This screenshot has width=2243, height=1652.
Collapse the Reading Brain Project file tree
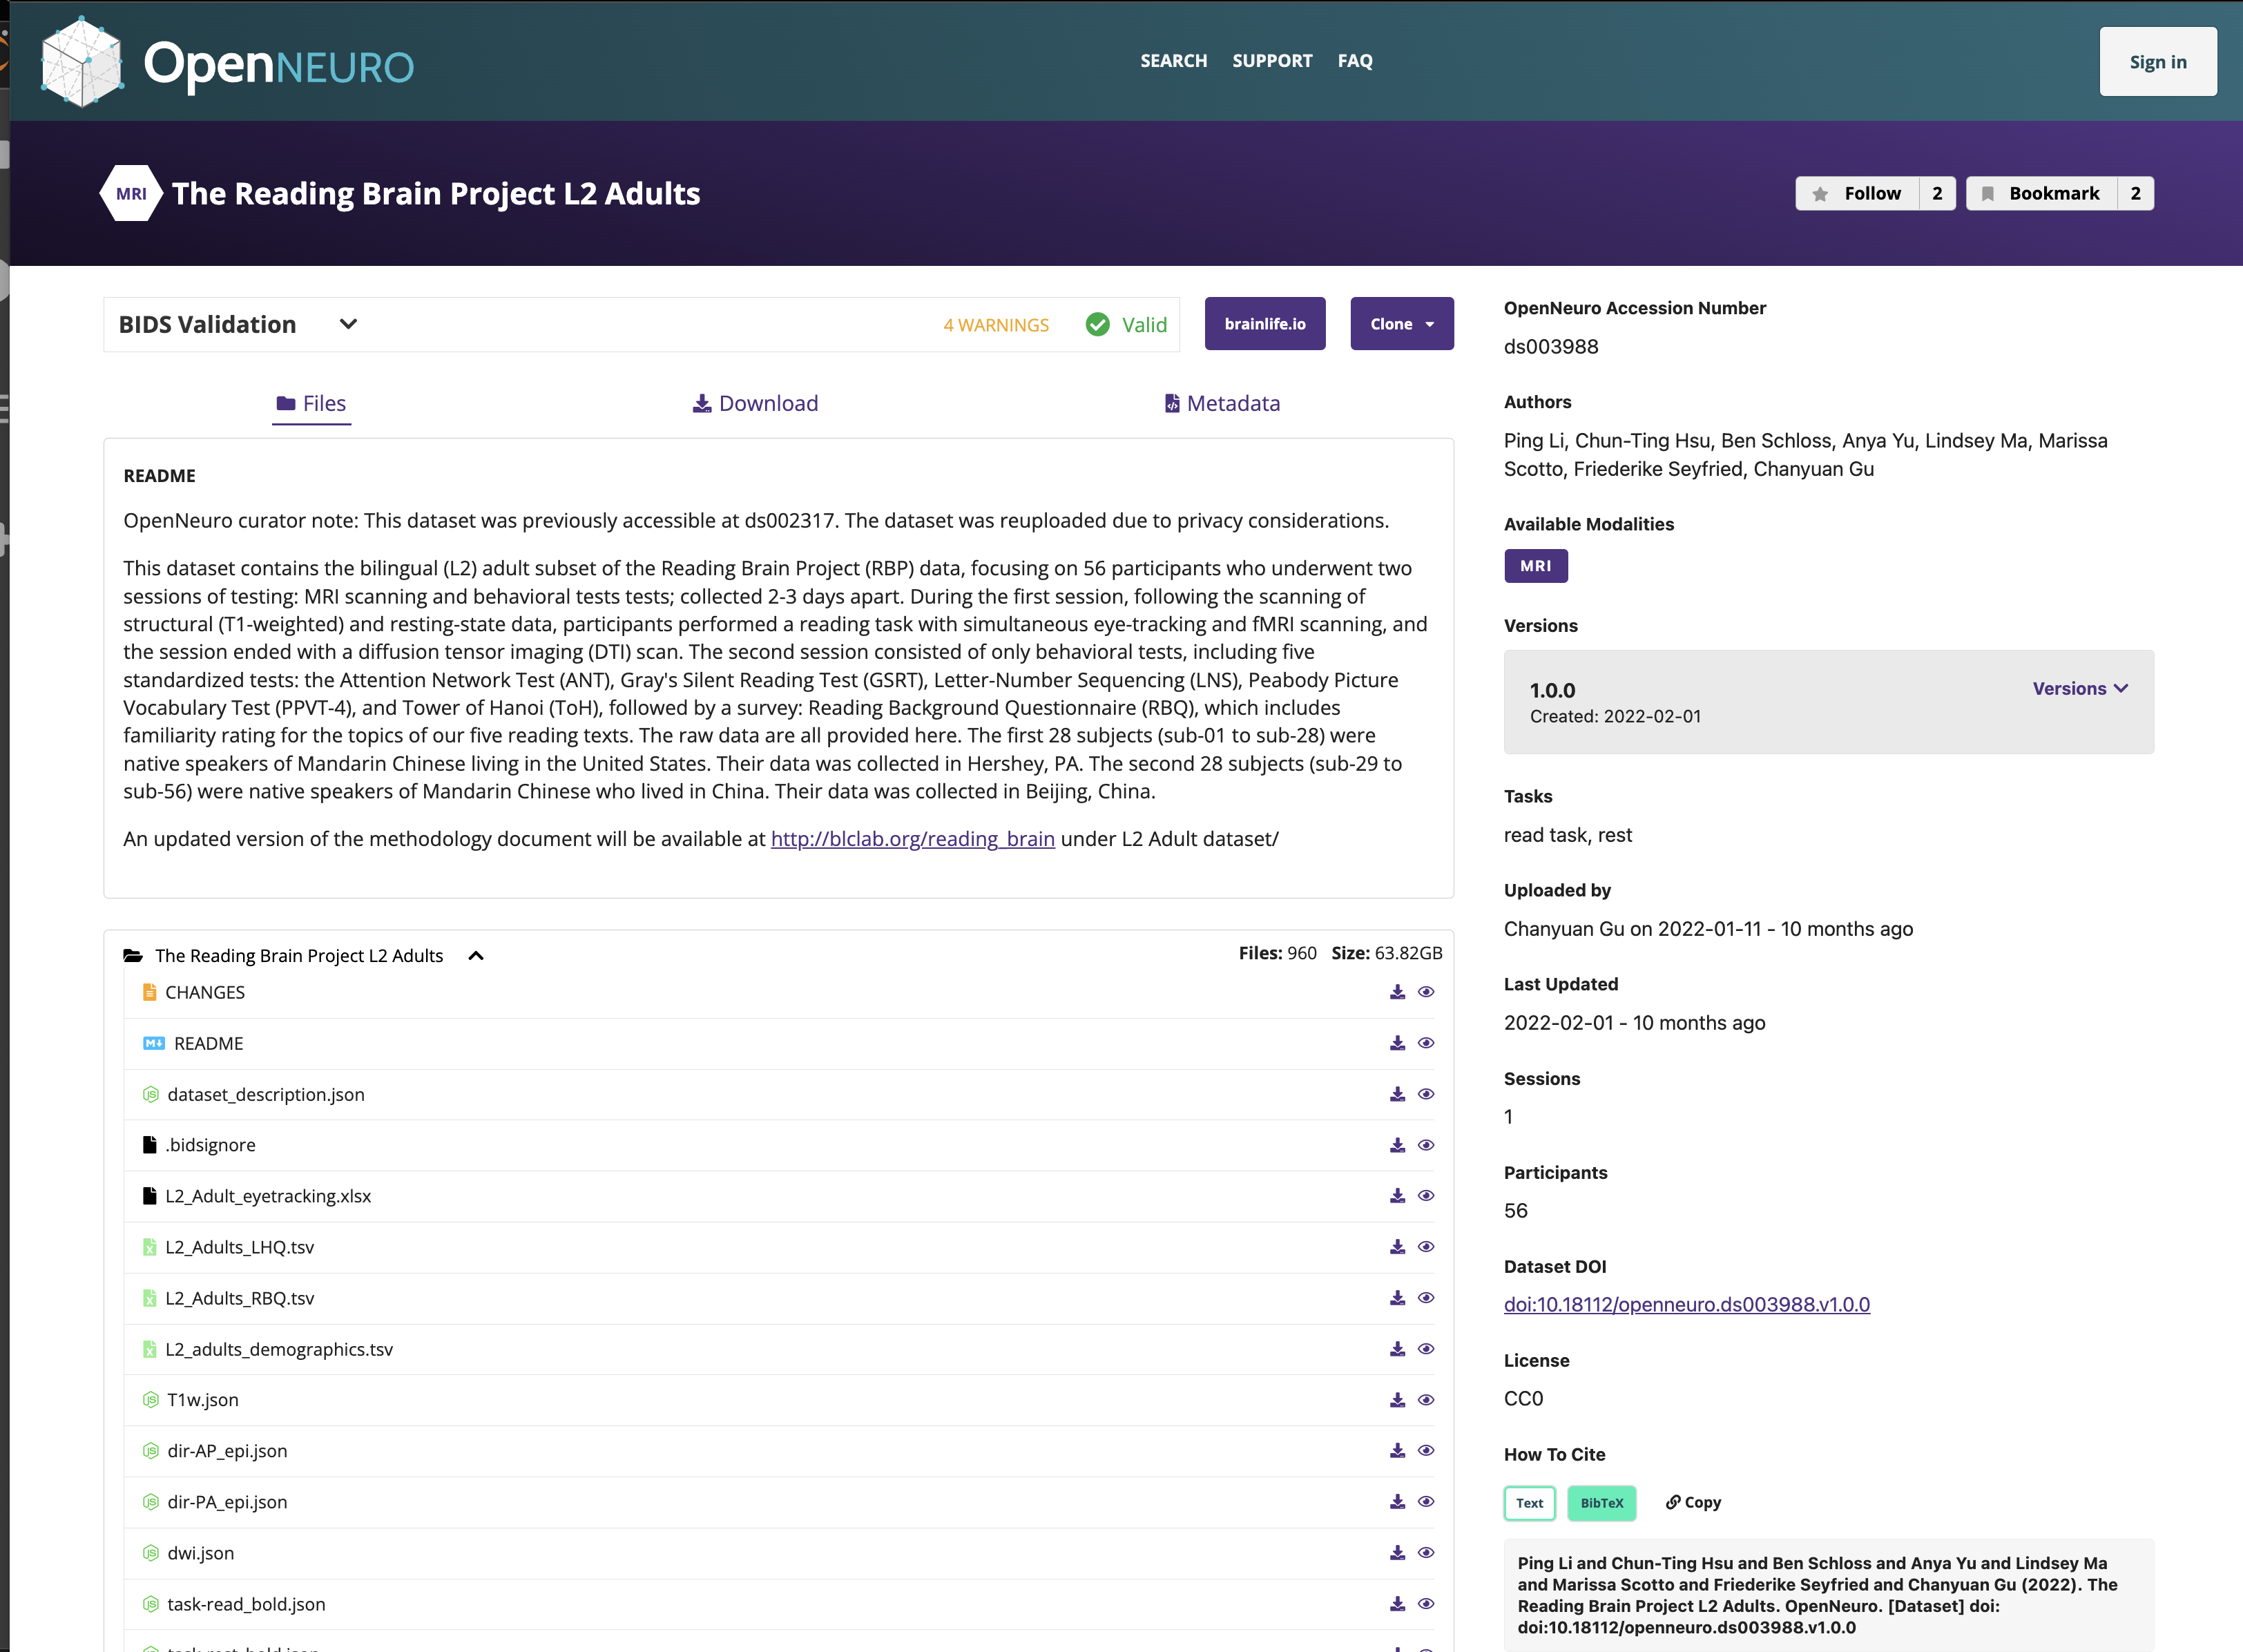476,955
